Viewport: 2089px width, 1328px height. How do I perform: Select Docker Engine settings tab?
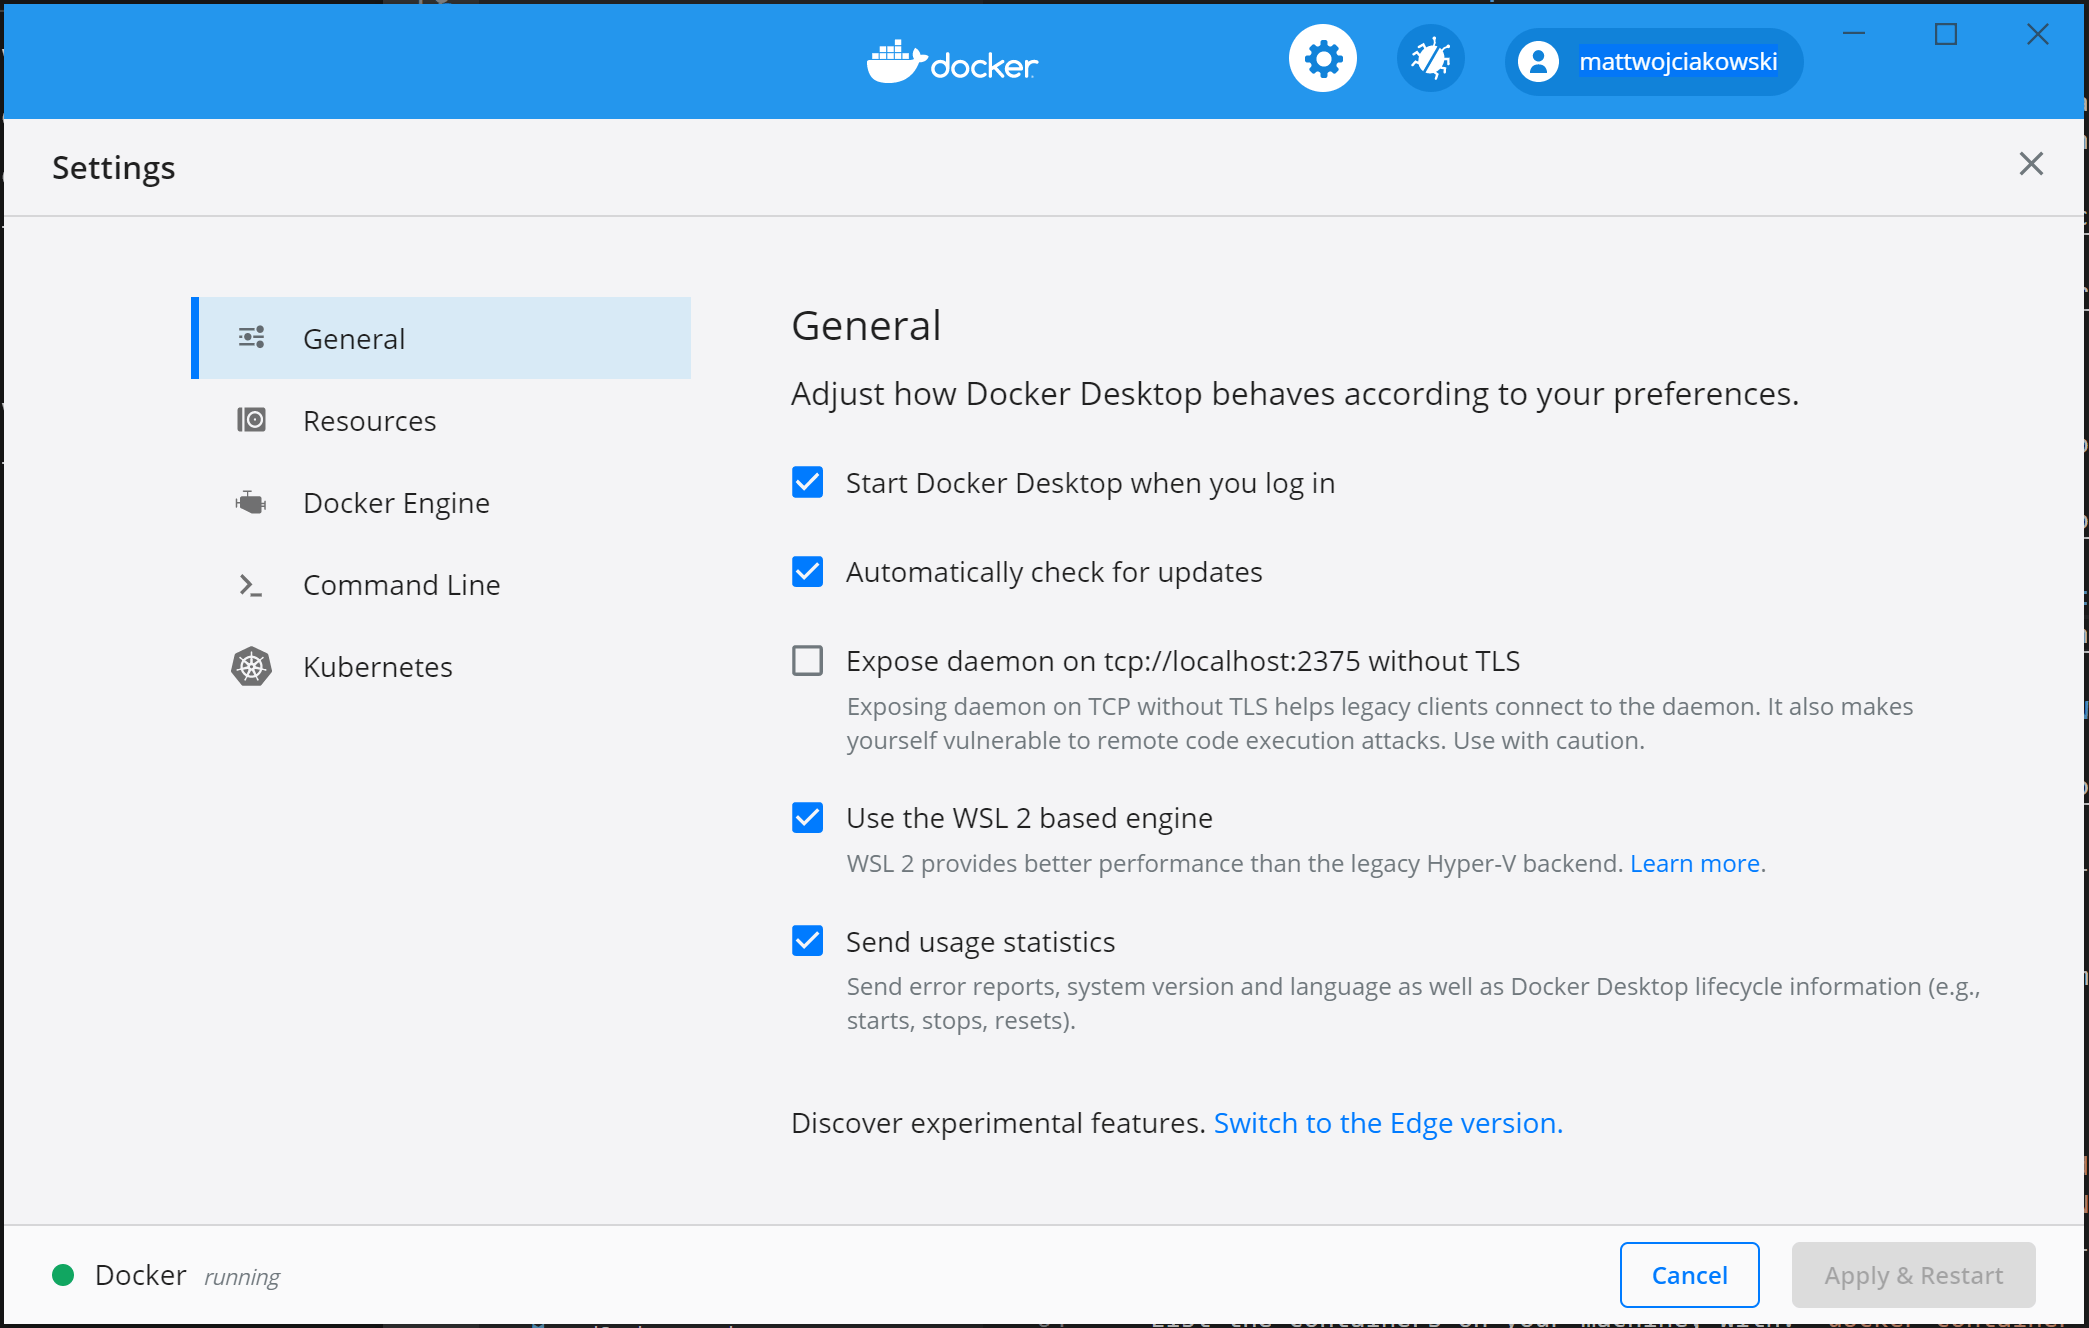tap(393, 501)
